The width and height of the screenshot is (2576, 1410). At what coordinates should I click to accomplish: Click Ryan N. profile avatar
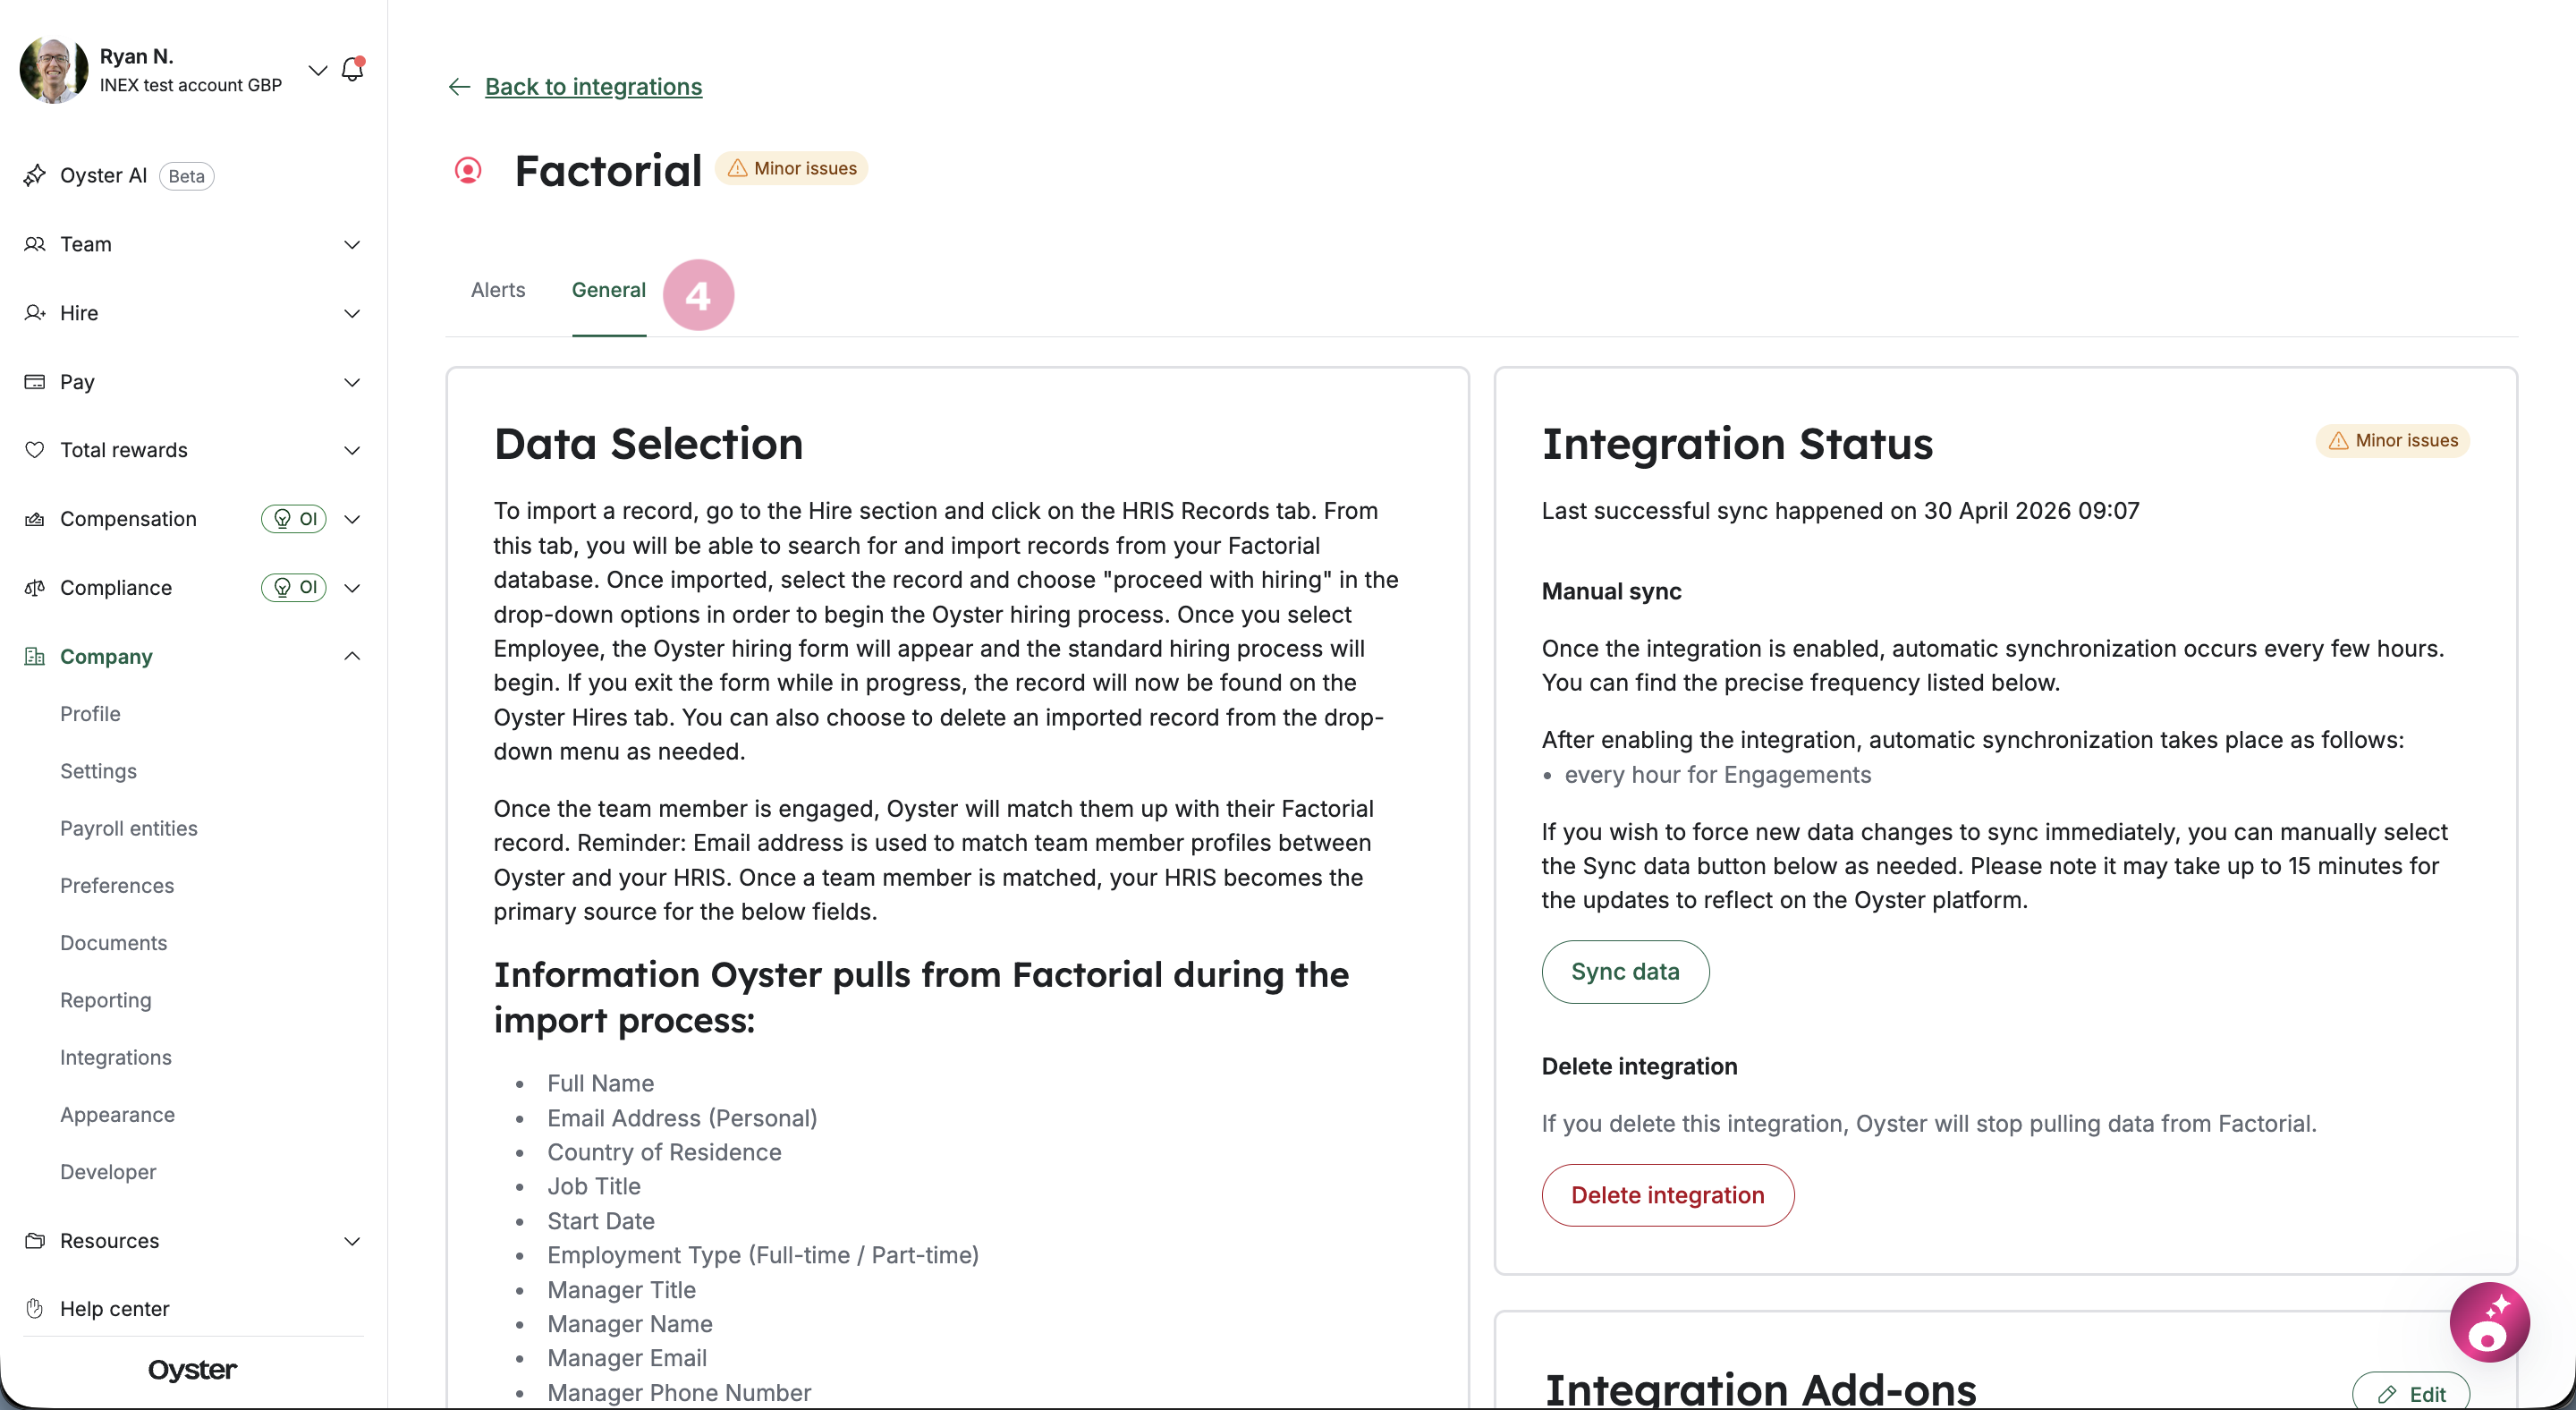point(54,70)
